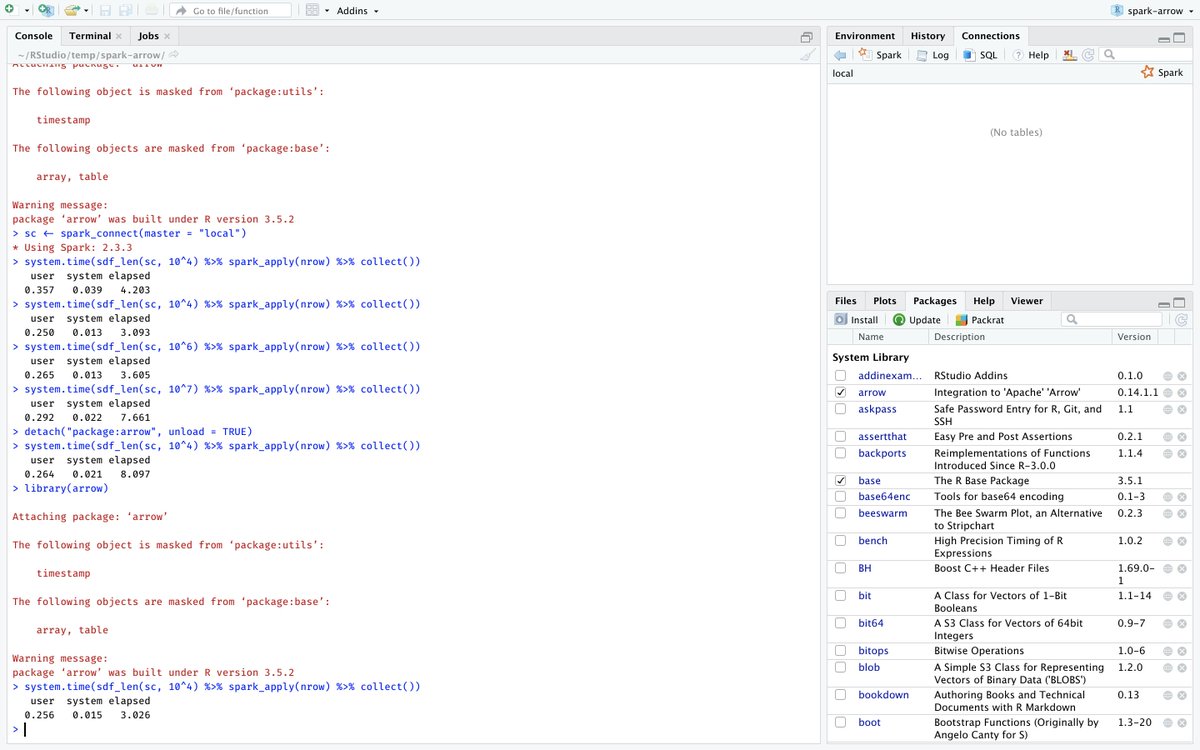
Task: Check the backports package checkbox
Action: coord(840,453)
